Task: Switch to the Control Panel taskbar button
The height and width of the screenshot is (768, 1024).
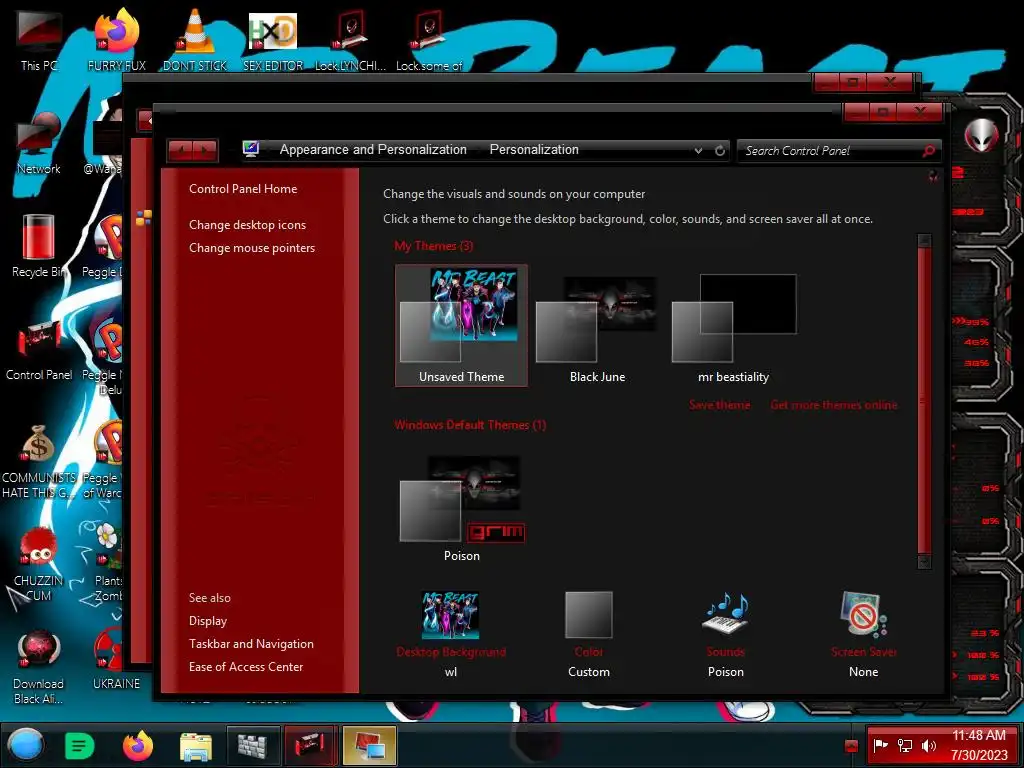Action: [310, 745]
